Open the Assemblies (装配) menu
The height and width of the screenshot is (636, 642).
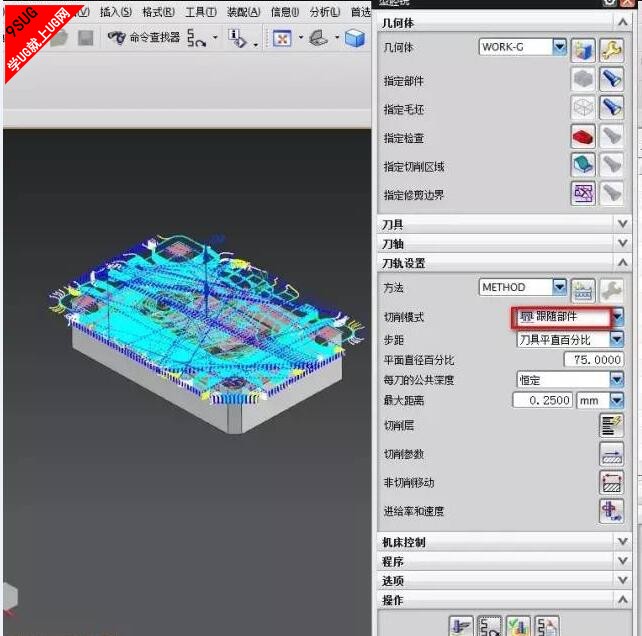(x=243, y=12)
